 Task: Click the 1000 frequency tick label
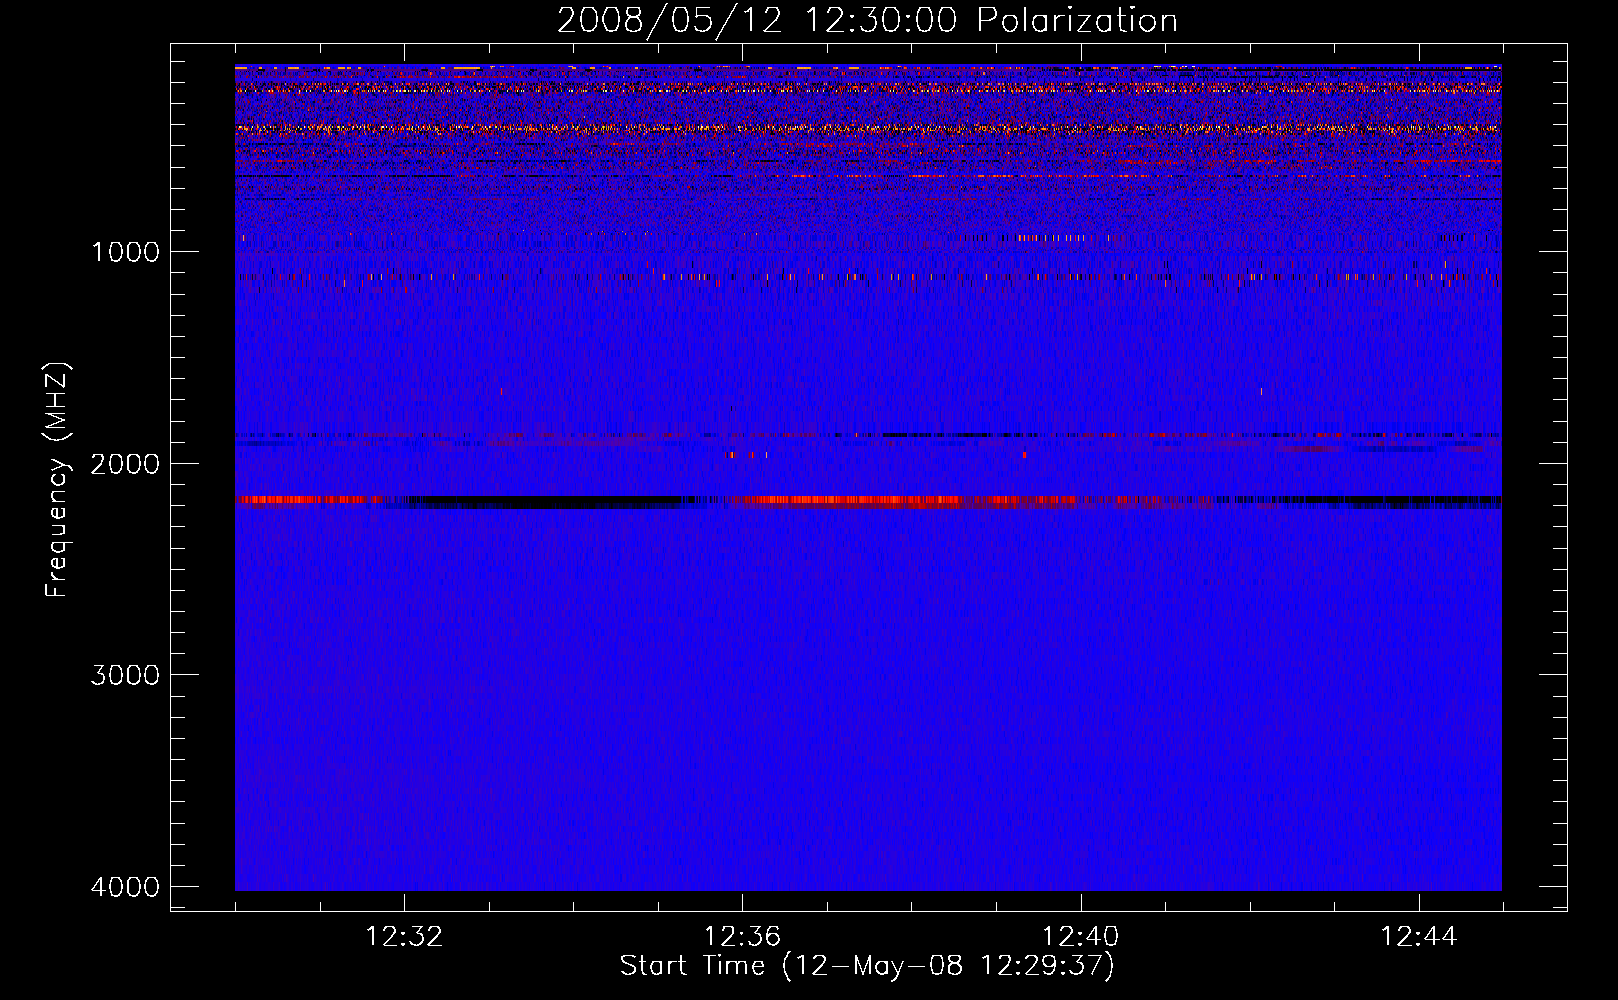126,252
